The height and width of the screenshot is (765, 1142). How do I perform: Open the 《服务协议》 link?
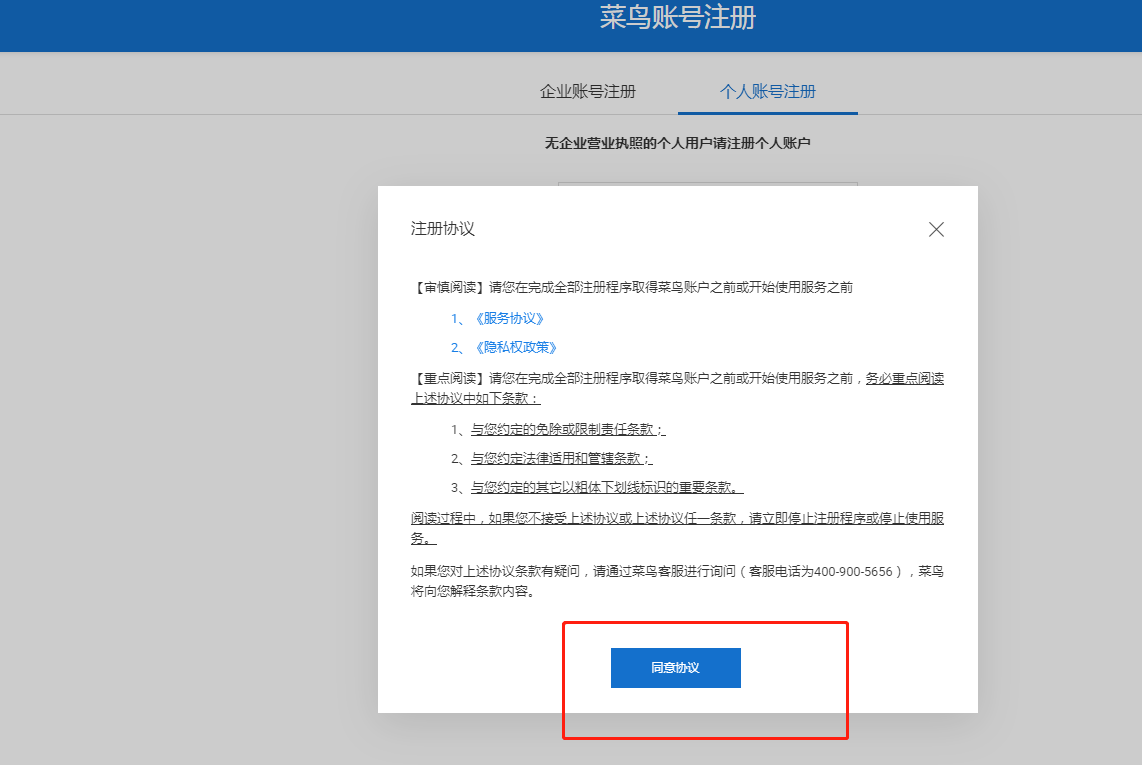pos(509,318)
